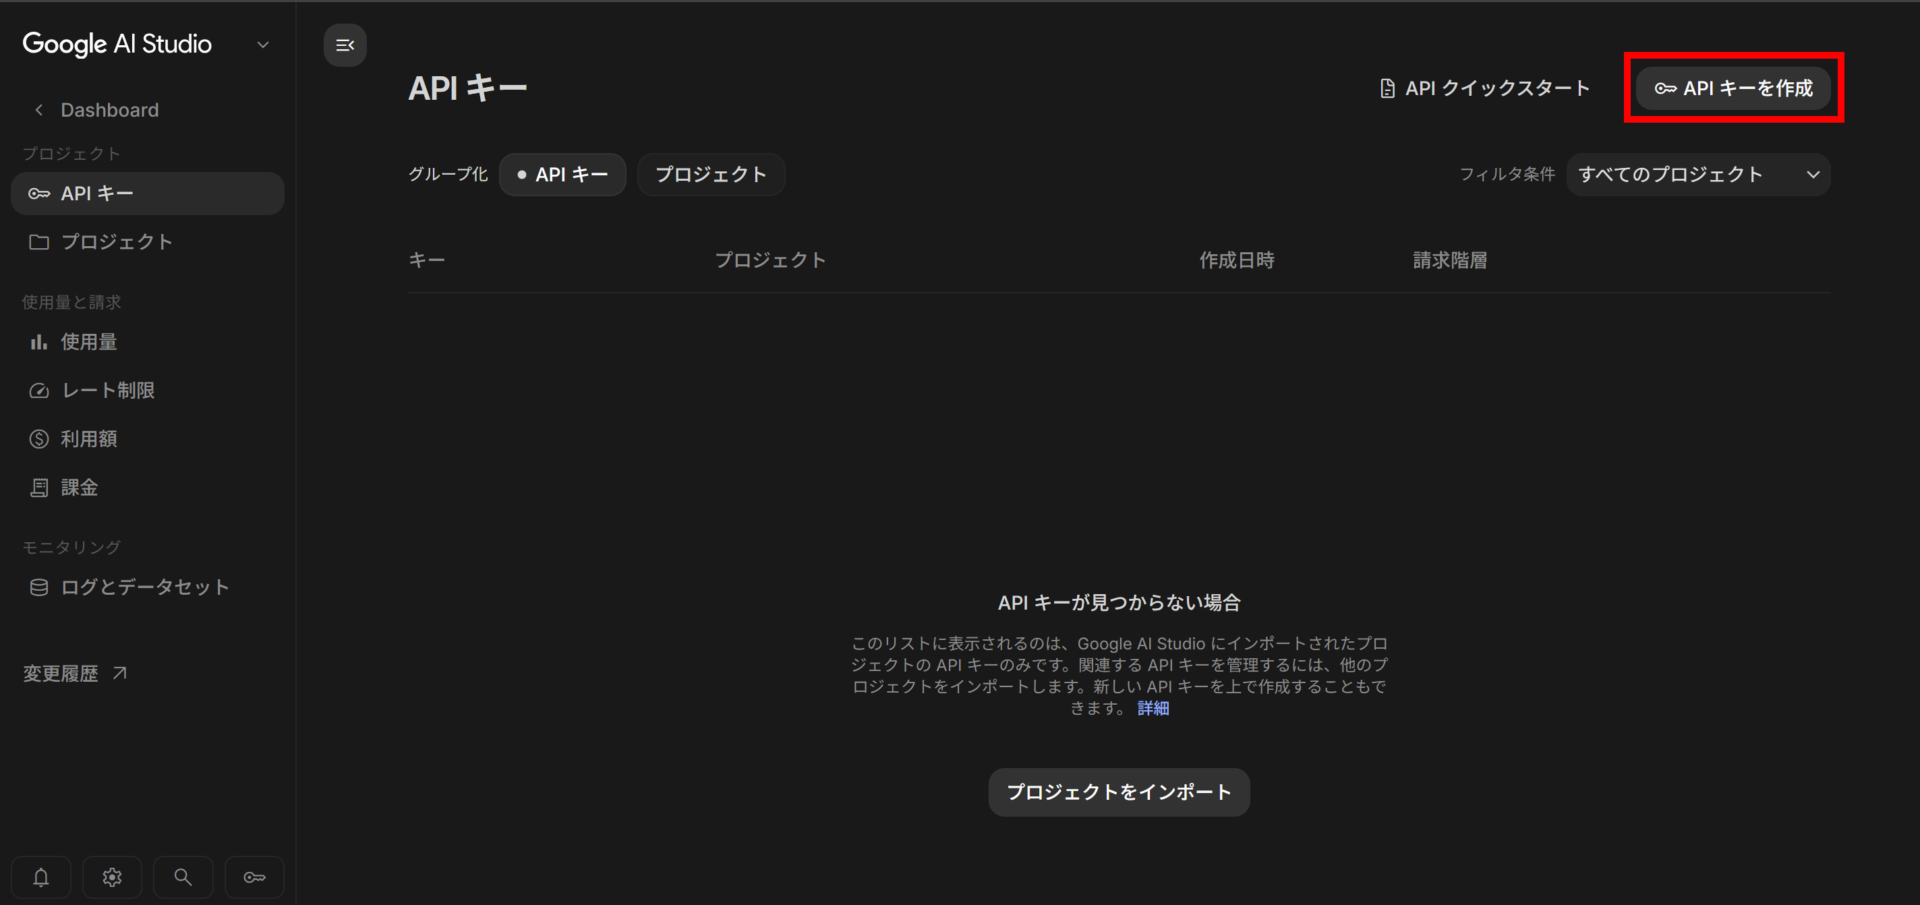The height and width of the screenshot is (905, 1920).
Task: Select API キー in the sidebar
Action: tap(148, 193)
